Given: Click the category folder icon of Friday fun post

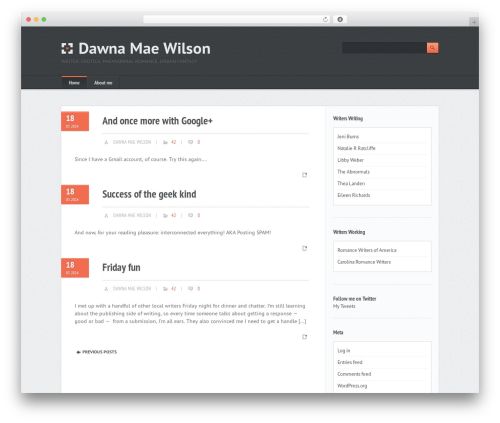Looking at the screenshot, I should tap(165, 289).
